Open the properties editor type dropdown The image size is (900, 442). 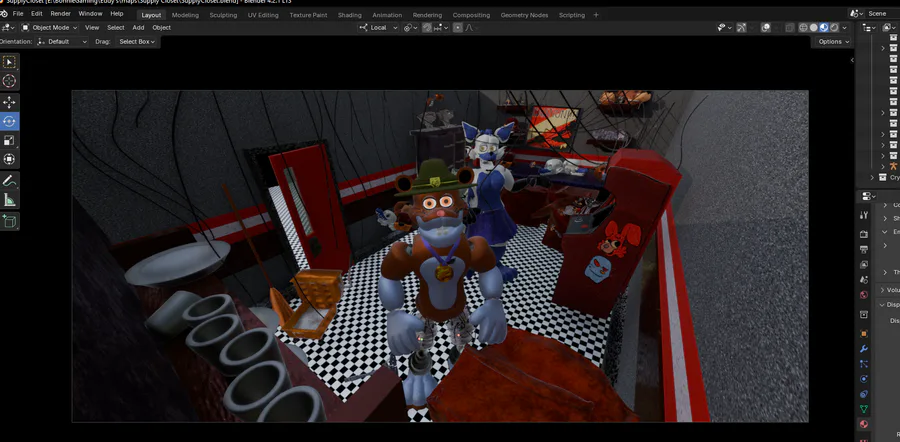coord(867,196)
